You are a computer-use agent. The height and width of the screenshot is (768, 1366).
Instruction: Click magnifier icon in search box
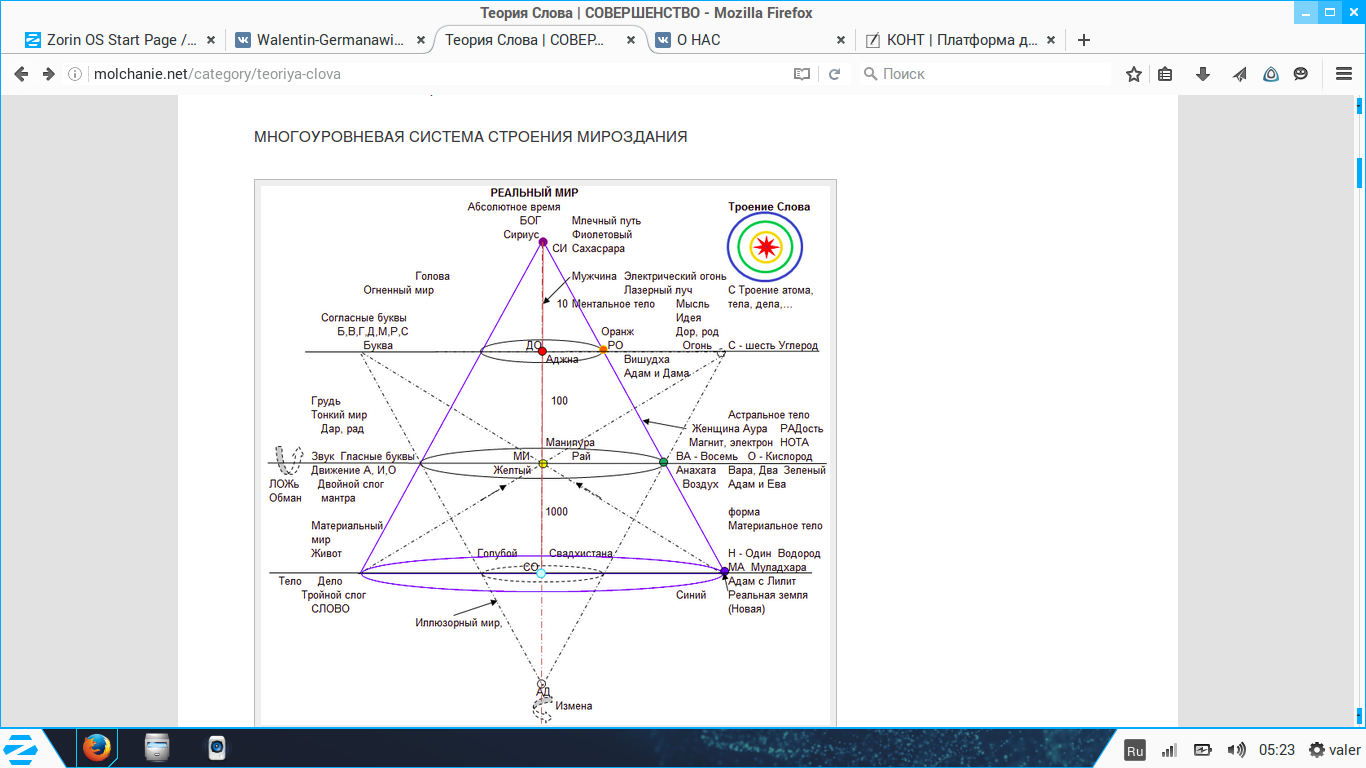(870, 74)
